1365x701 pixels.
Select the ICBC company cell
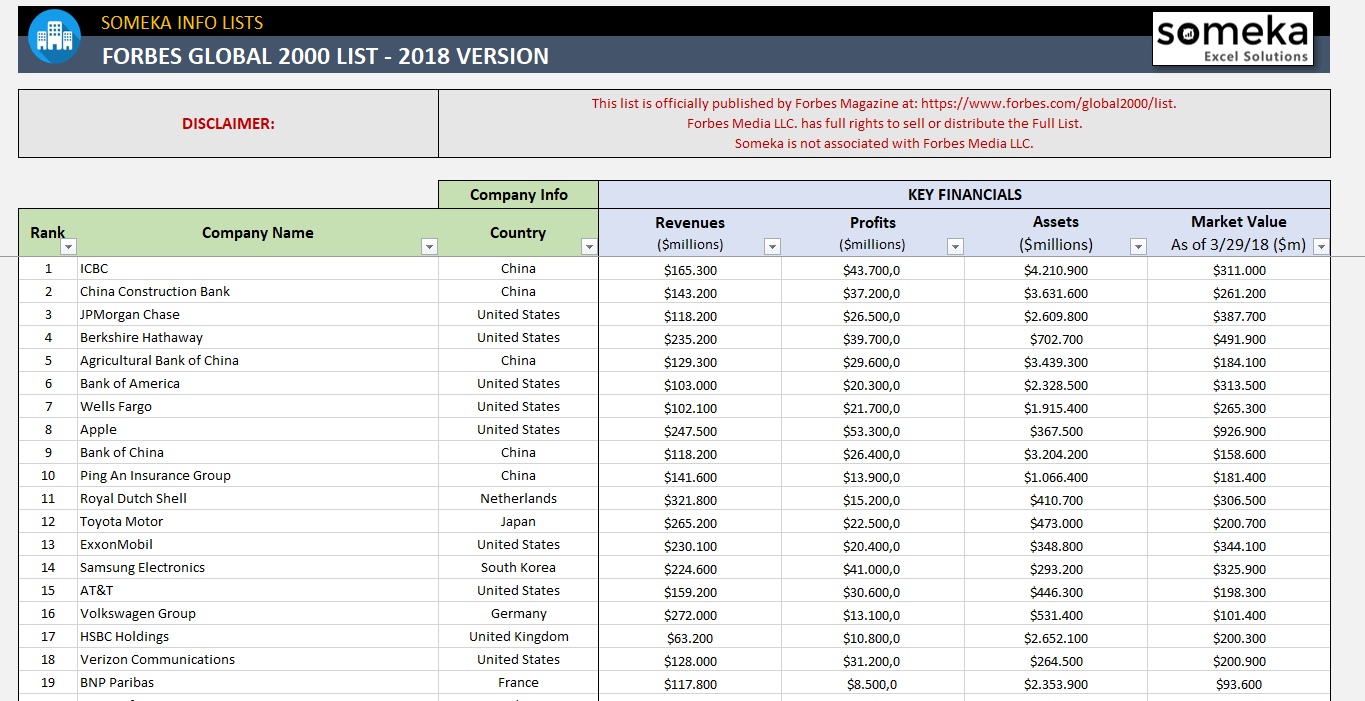coord(258,269)
